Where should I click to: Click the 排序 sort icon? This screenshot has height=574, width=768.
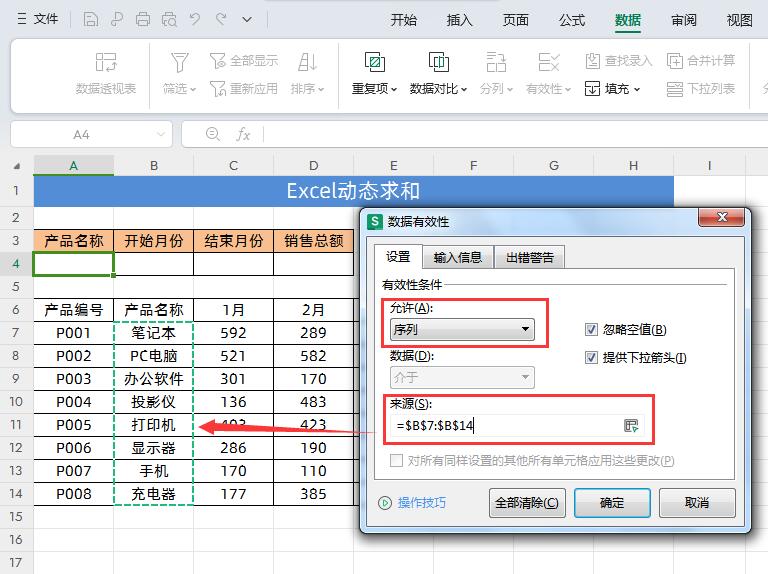point(308,62)
